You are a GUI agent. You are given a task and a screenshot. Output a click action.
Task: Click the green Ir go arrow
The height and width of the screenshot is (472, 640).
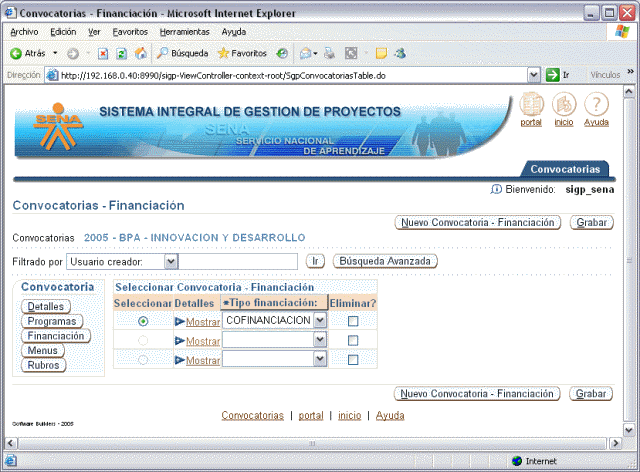(552, 75)
